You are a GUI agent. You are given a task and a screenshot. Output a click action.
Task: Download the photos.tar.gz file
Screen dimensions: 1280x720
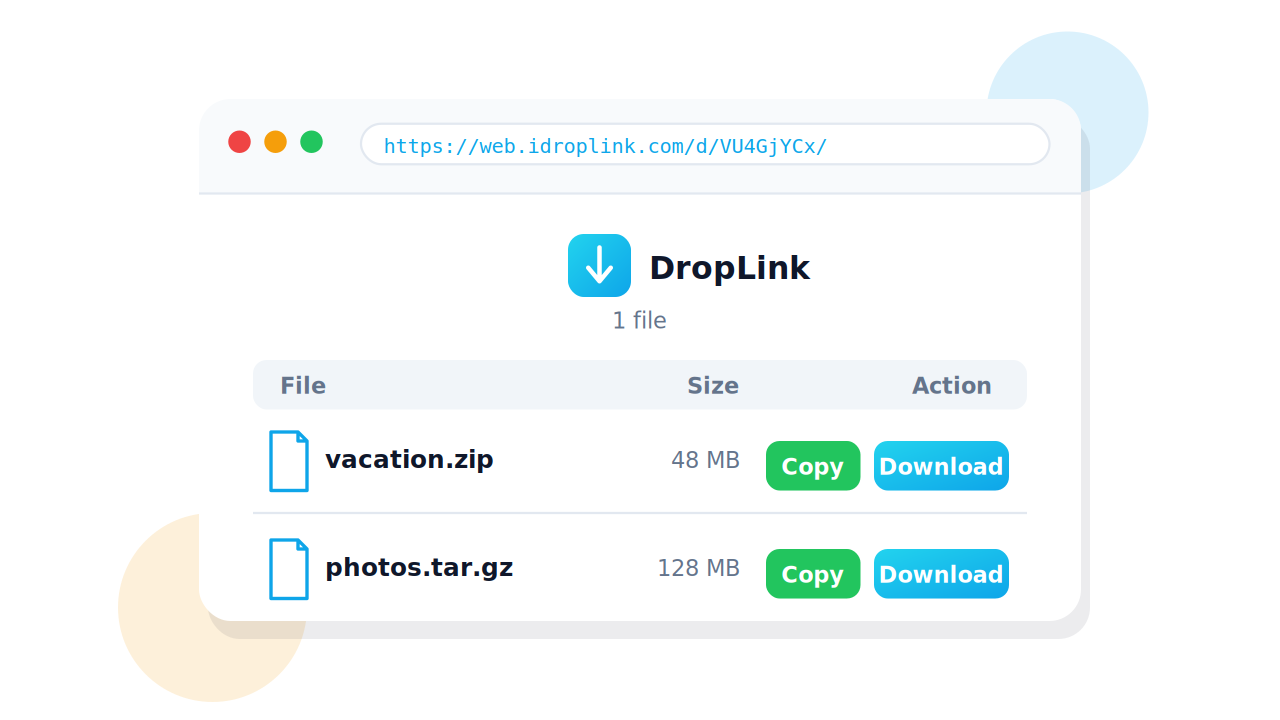click(x=941, y=574)
